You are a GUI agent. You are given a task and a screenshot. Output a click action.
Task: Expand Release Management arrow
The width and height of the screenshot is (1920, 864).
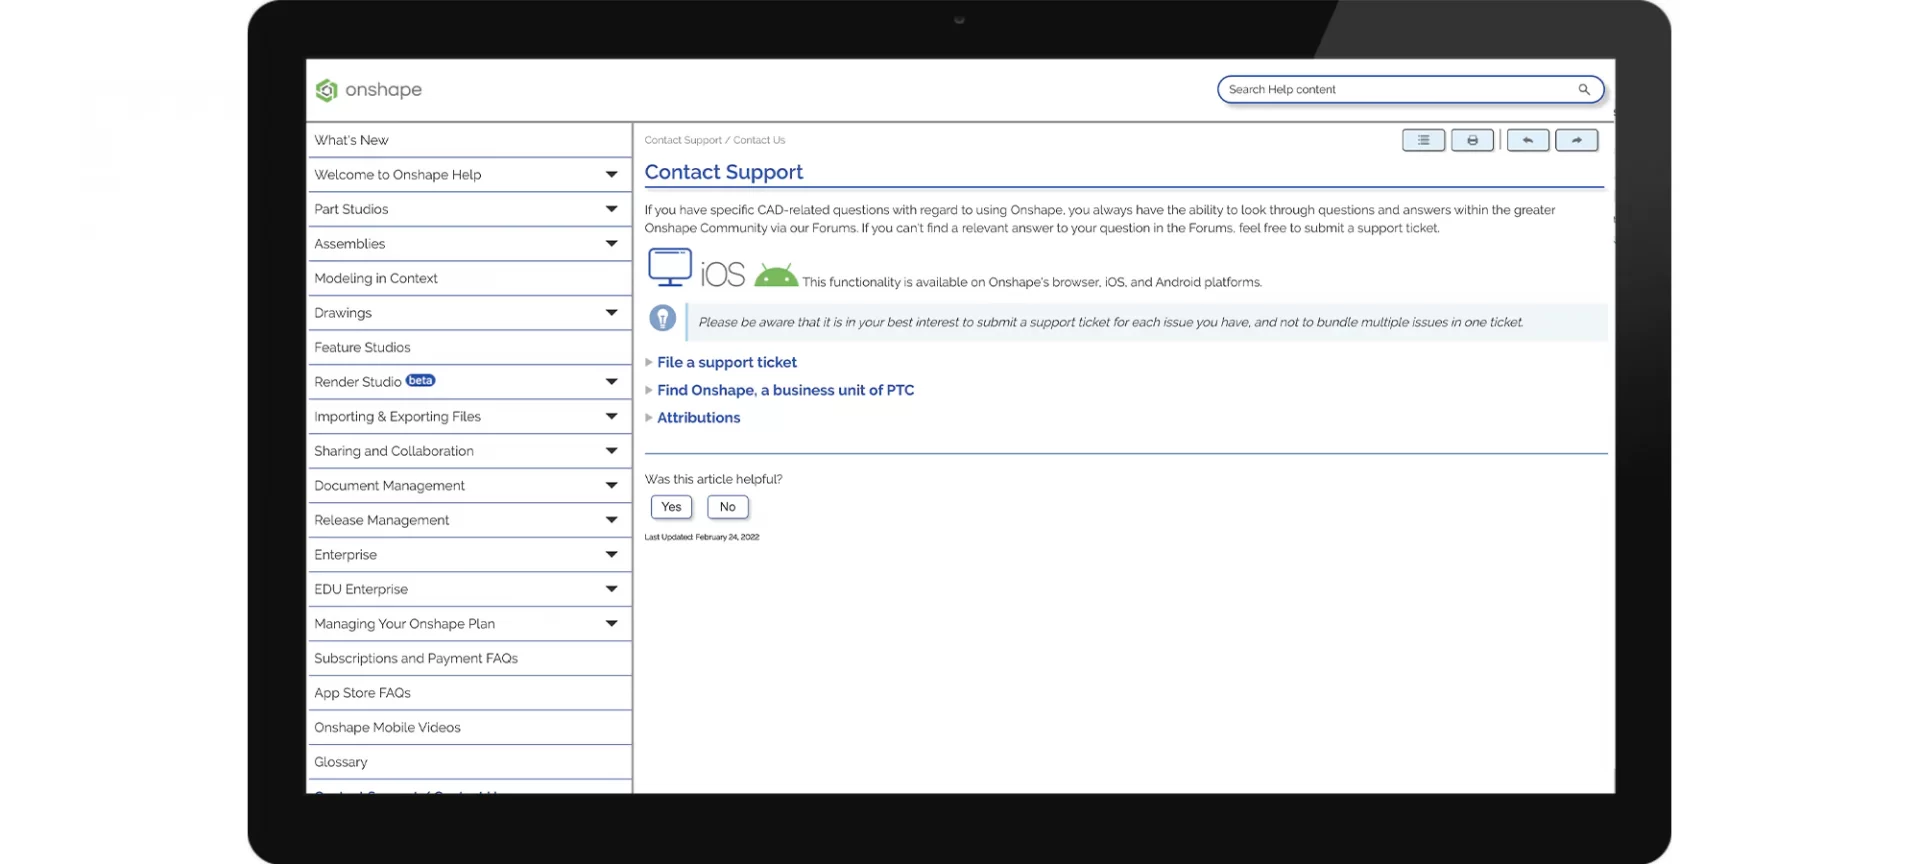click(611, 520)
